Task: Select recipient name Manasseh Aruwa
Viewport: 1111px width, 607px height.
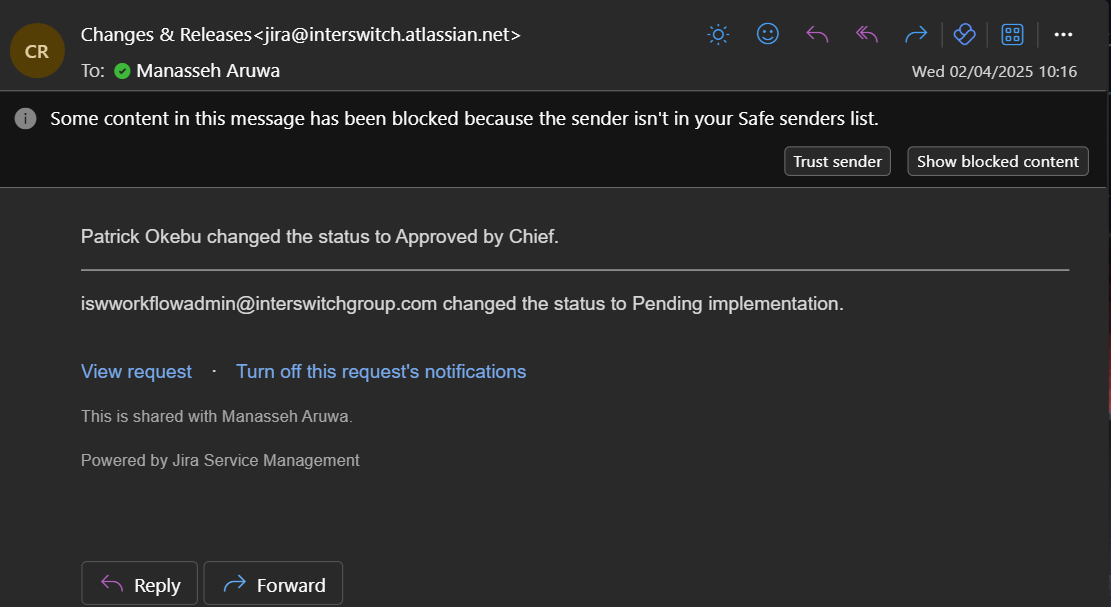Action: [x=208, y=71]
